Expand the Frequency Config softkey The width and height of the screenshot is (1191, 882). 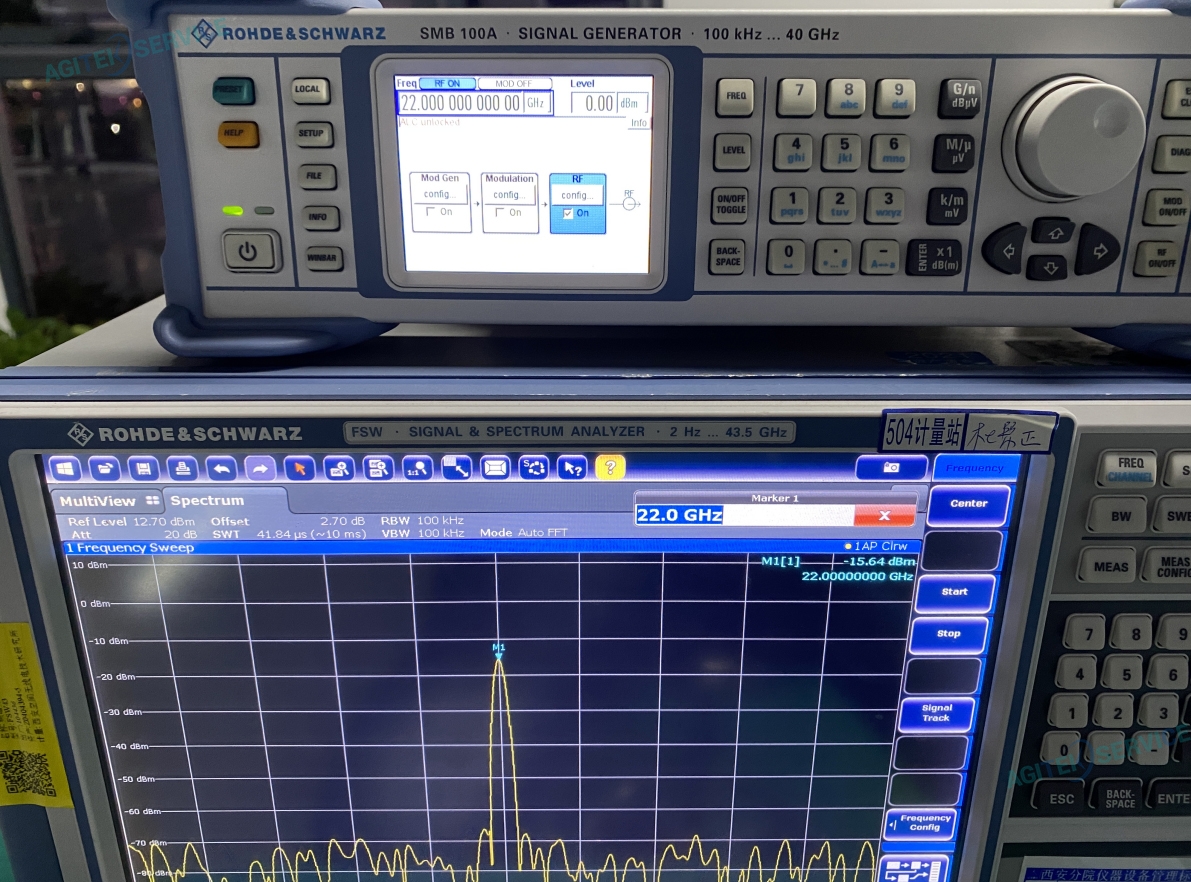[x=920, y=823]
